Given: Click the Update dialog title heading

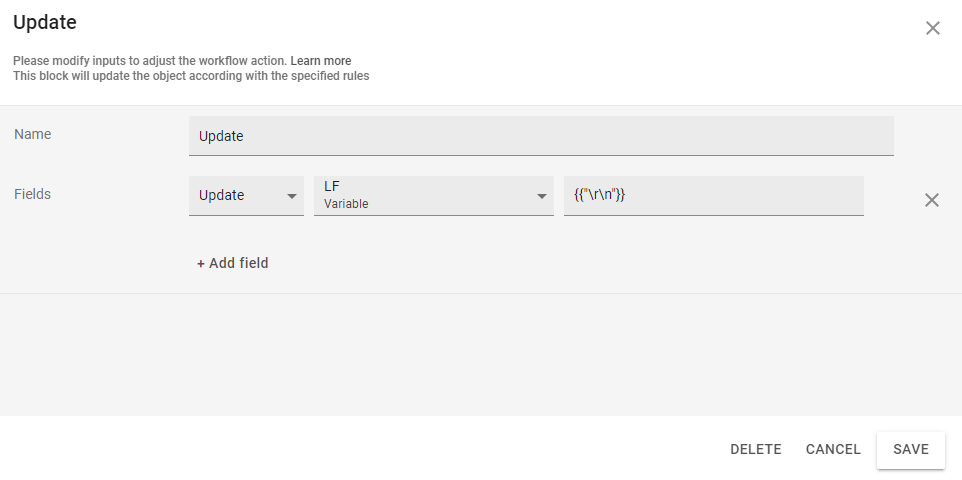Looking at the screenshot, I should coord(45,22).
